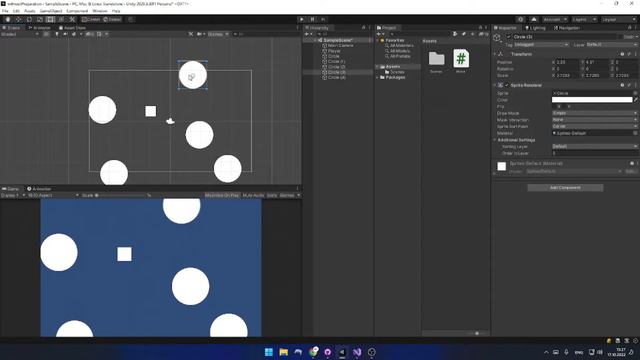Click the Pause button

click(312, 19)
